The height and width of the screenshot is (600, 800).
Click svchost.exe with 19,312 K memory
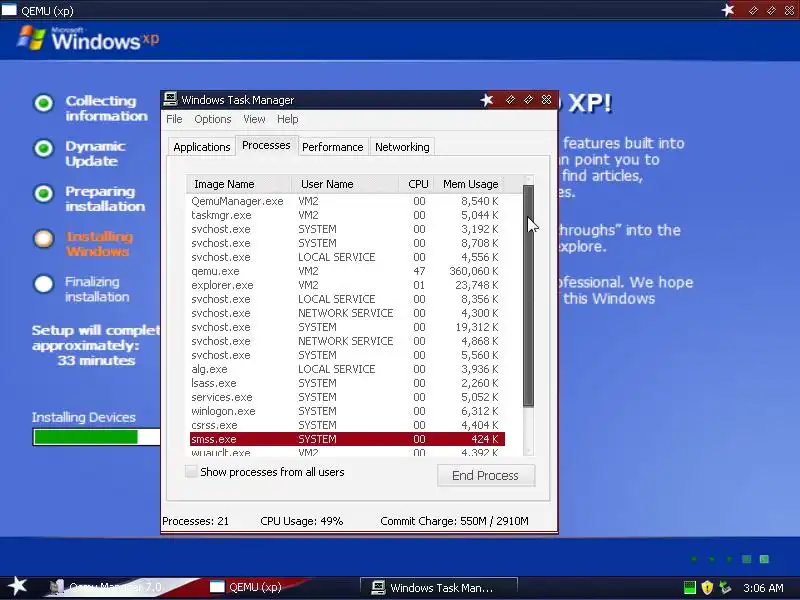coord(347,327)
